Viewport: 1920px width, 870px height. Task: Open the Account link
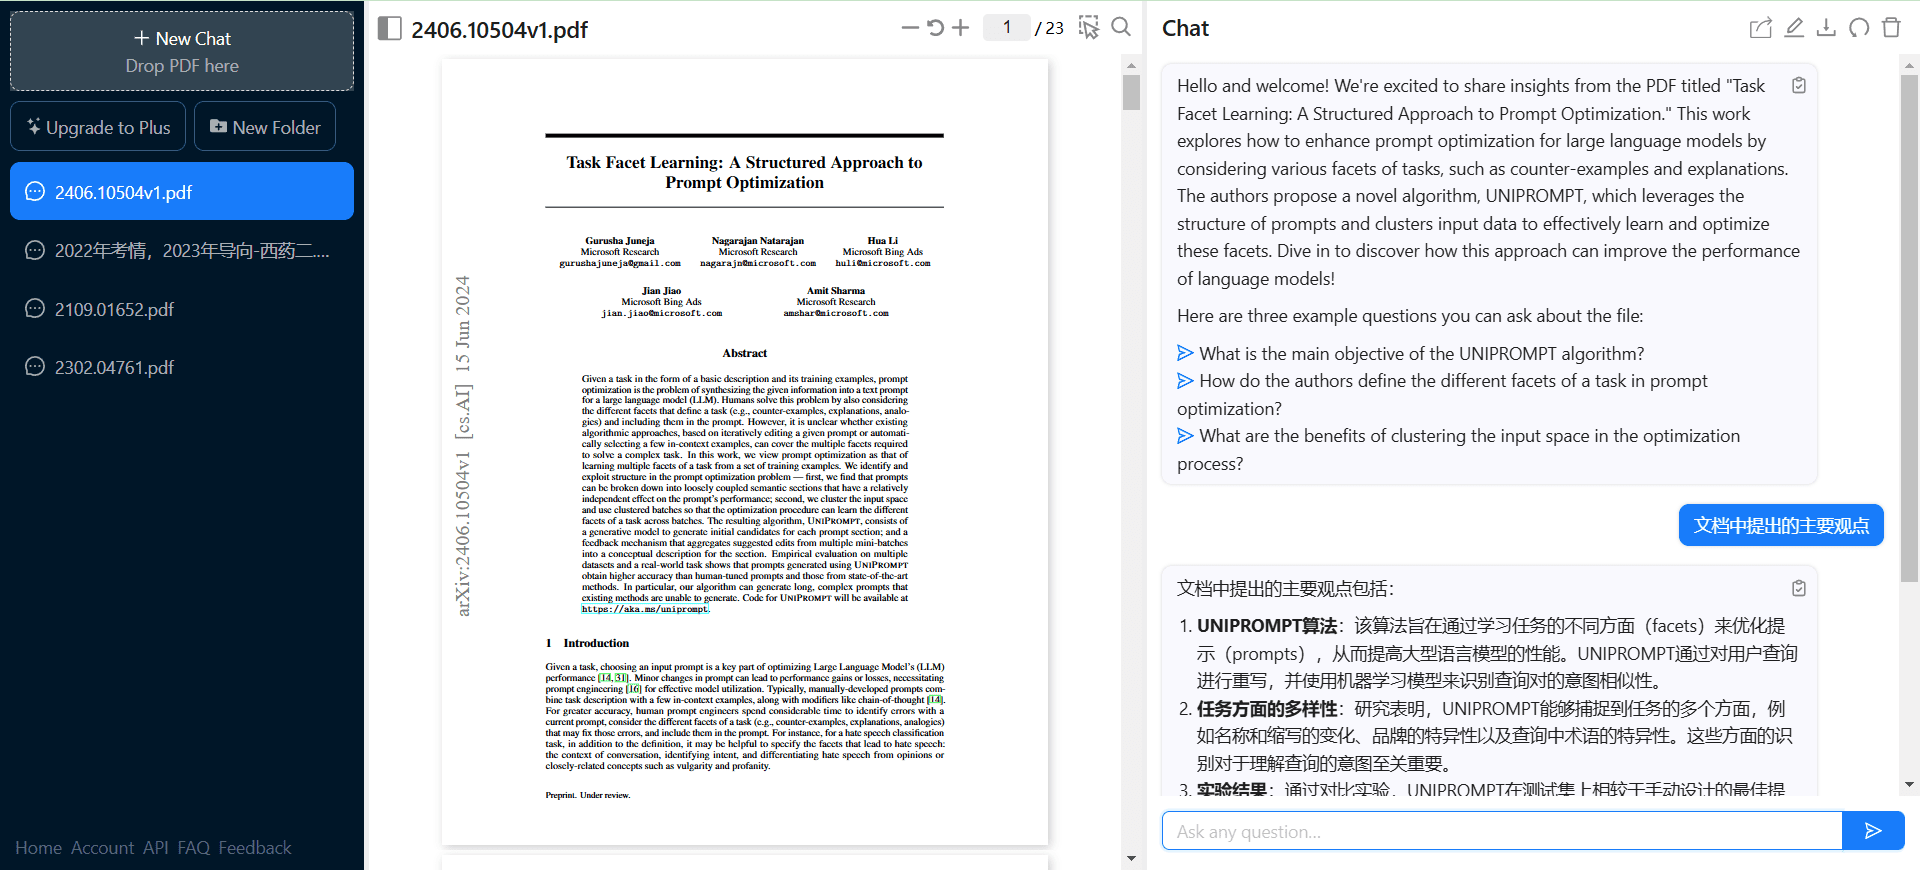pos(102,848)
